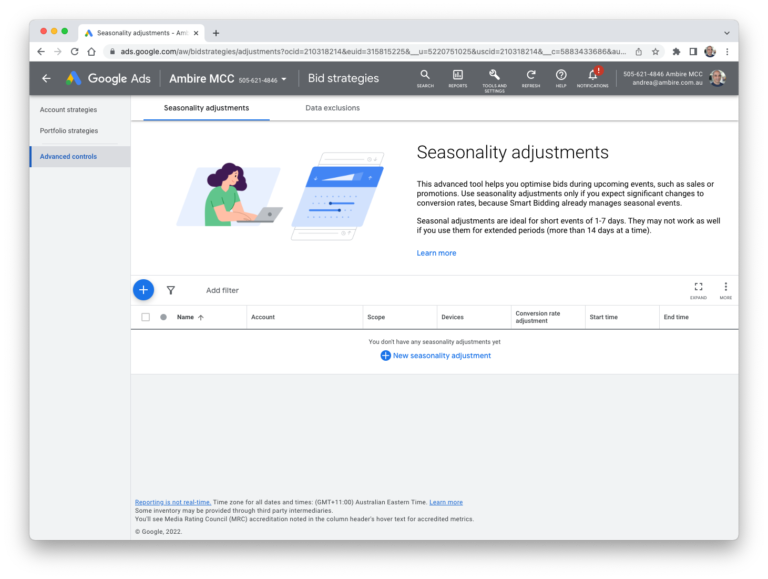
Task: Click the woman with laptop illustration
Action: click(x=230, y=195)
